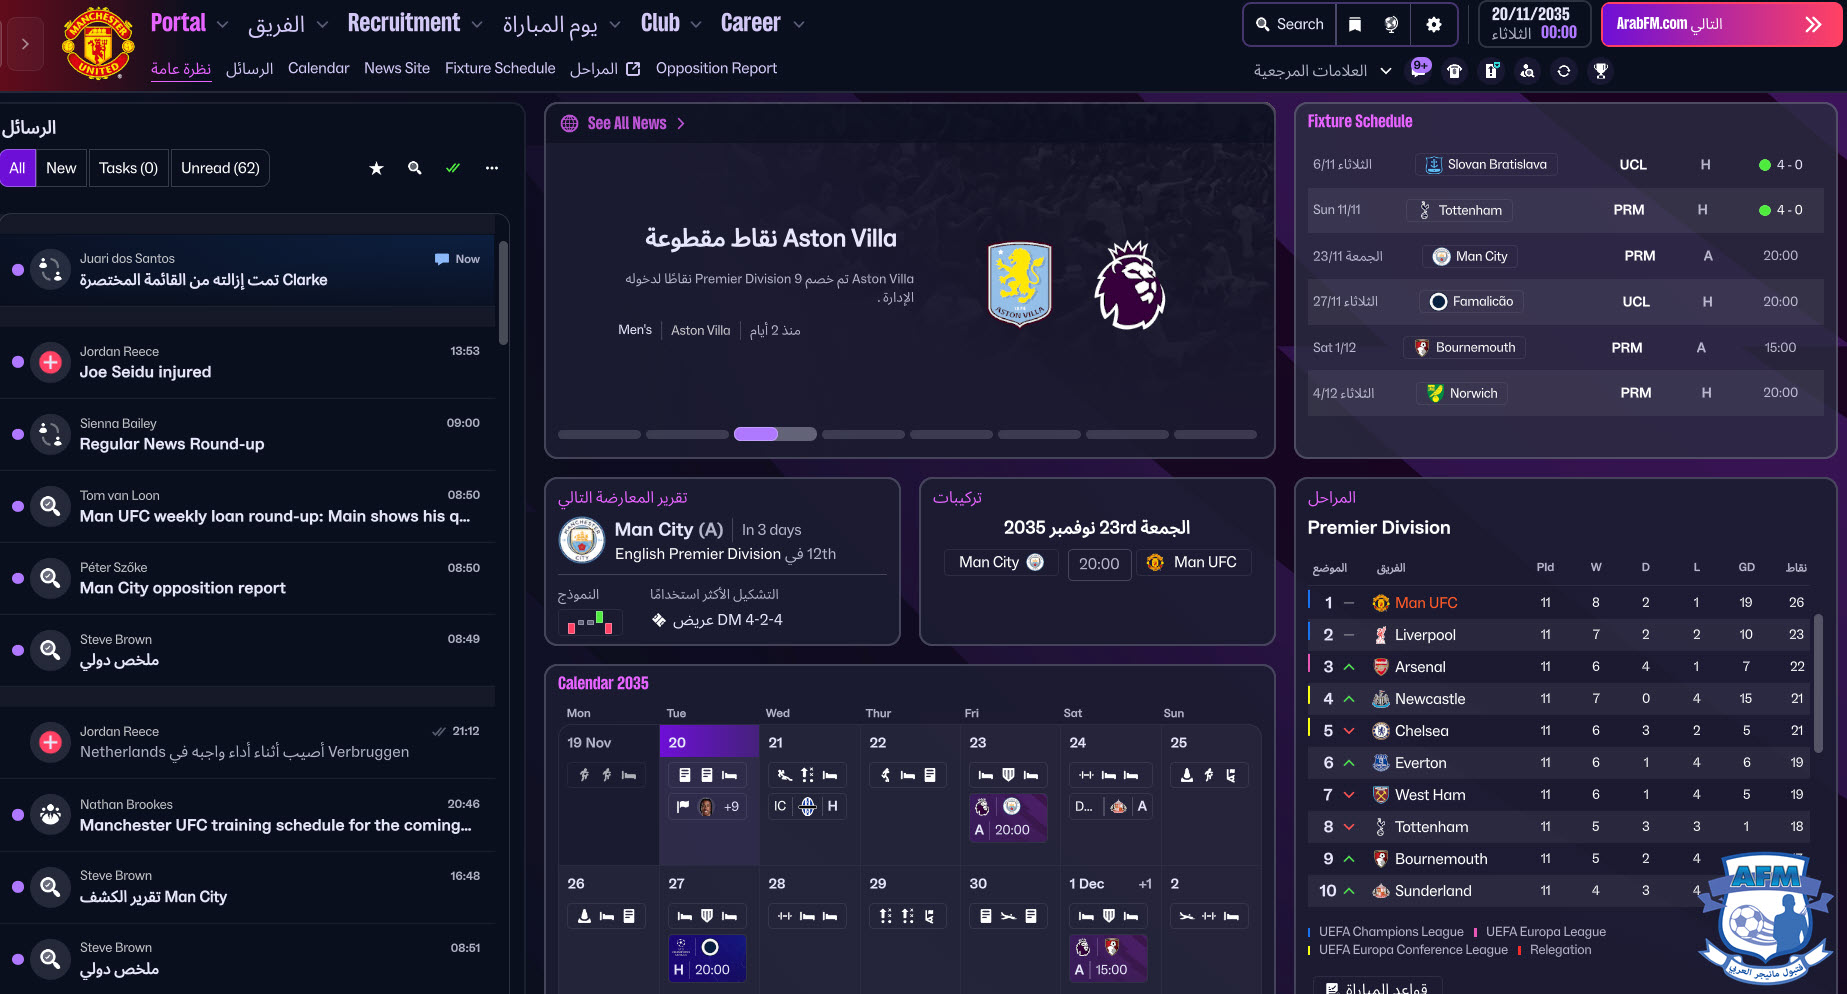1847x994 pixels.
Task: Toggle the starred messages filter
Action: point(376,168)
